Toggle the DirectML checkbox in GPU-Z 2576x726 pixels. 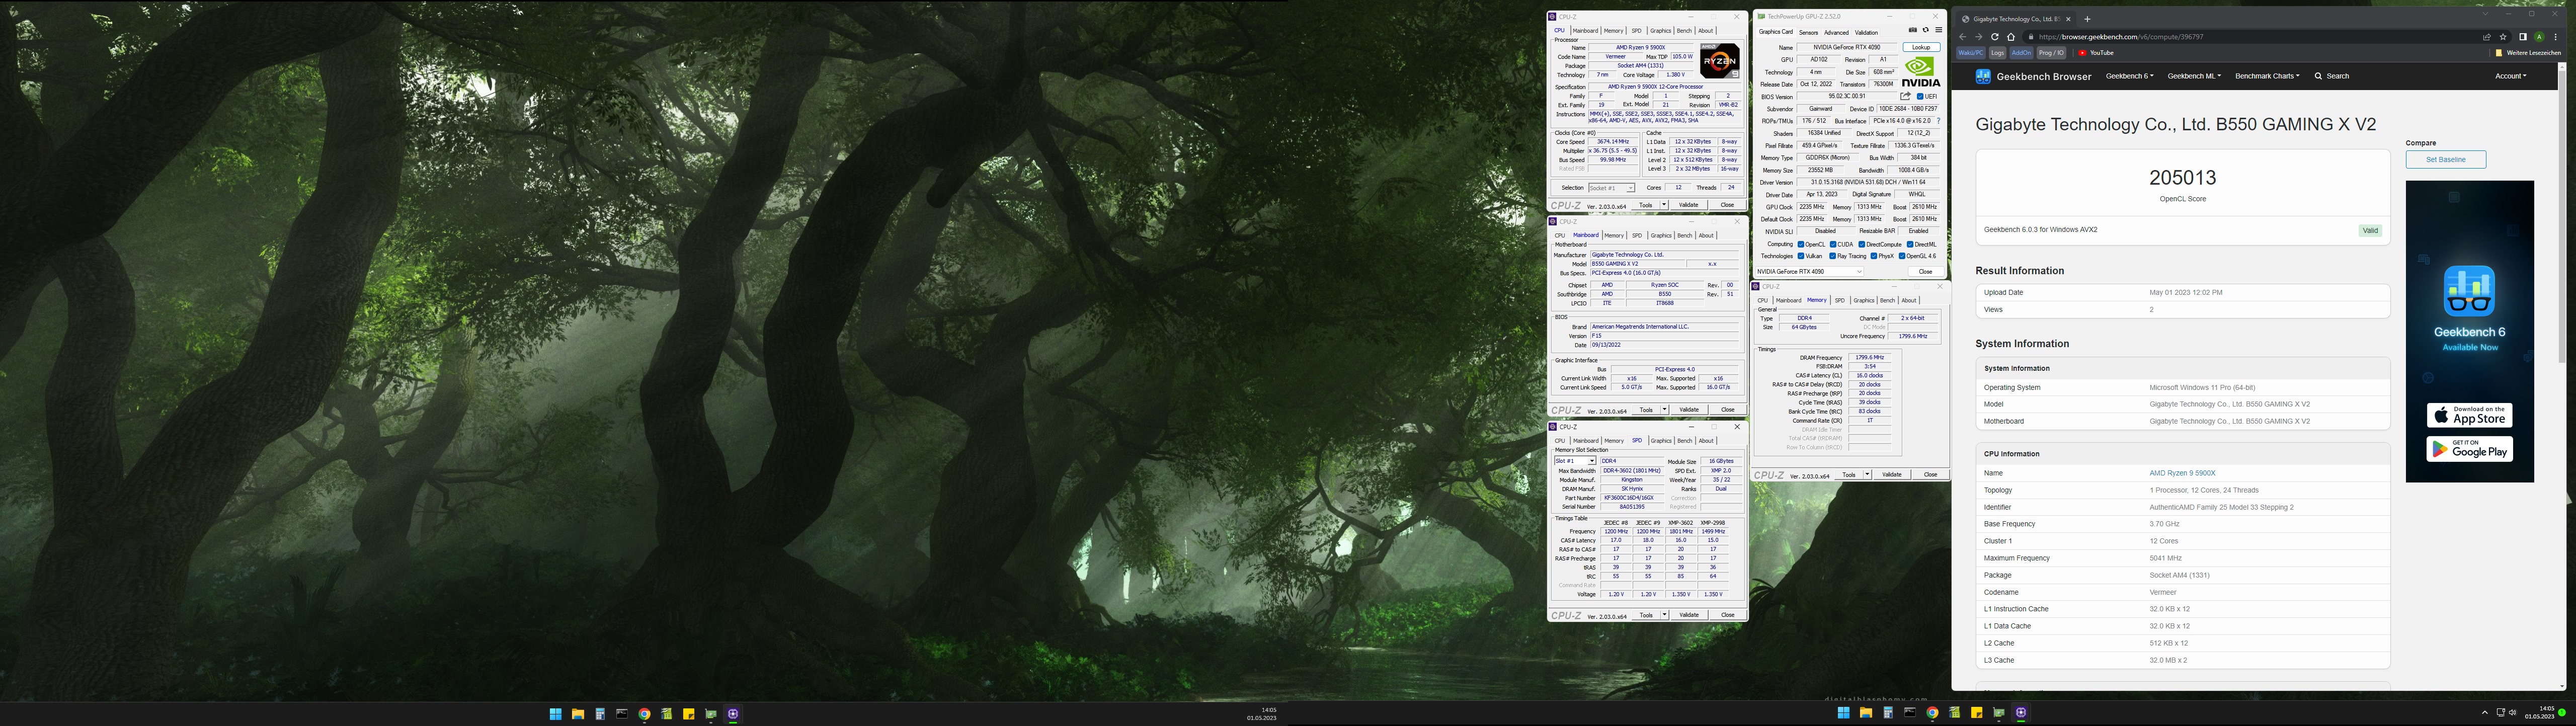click(1910, 244)
